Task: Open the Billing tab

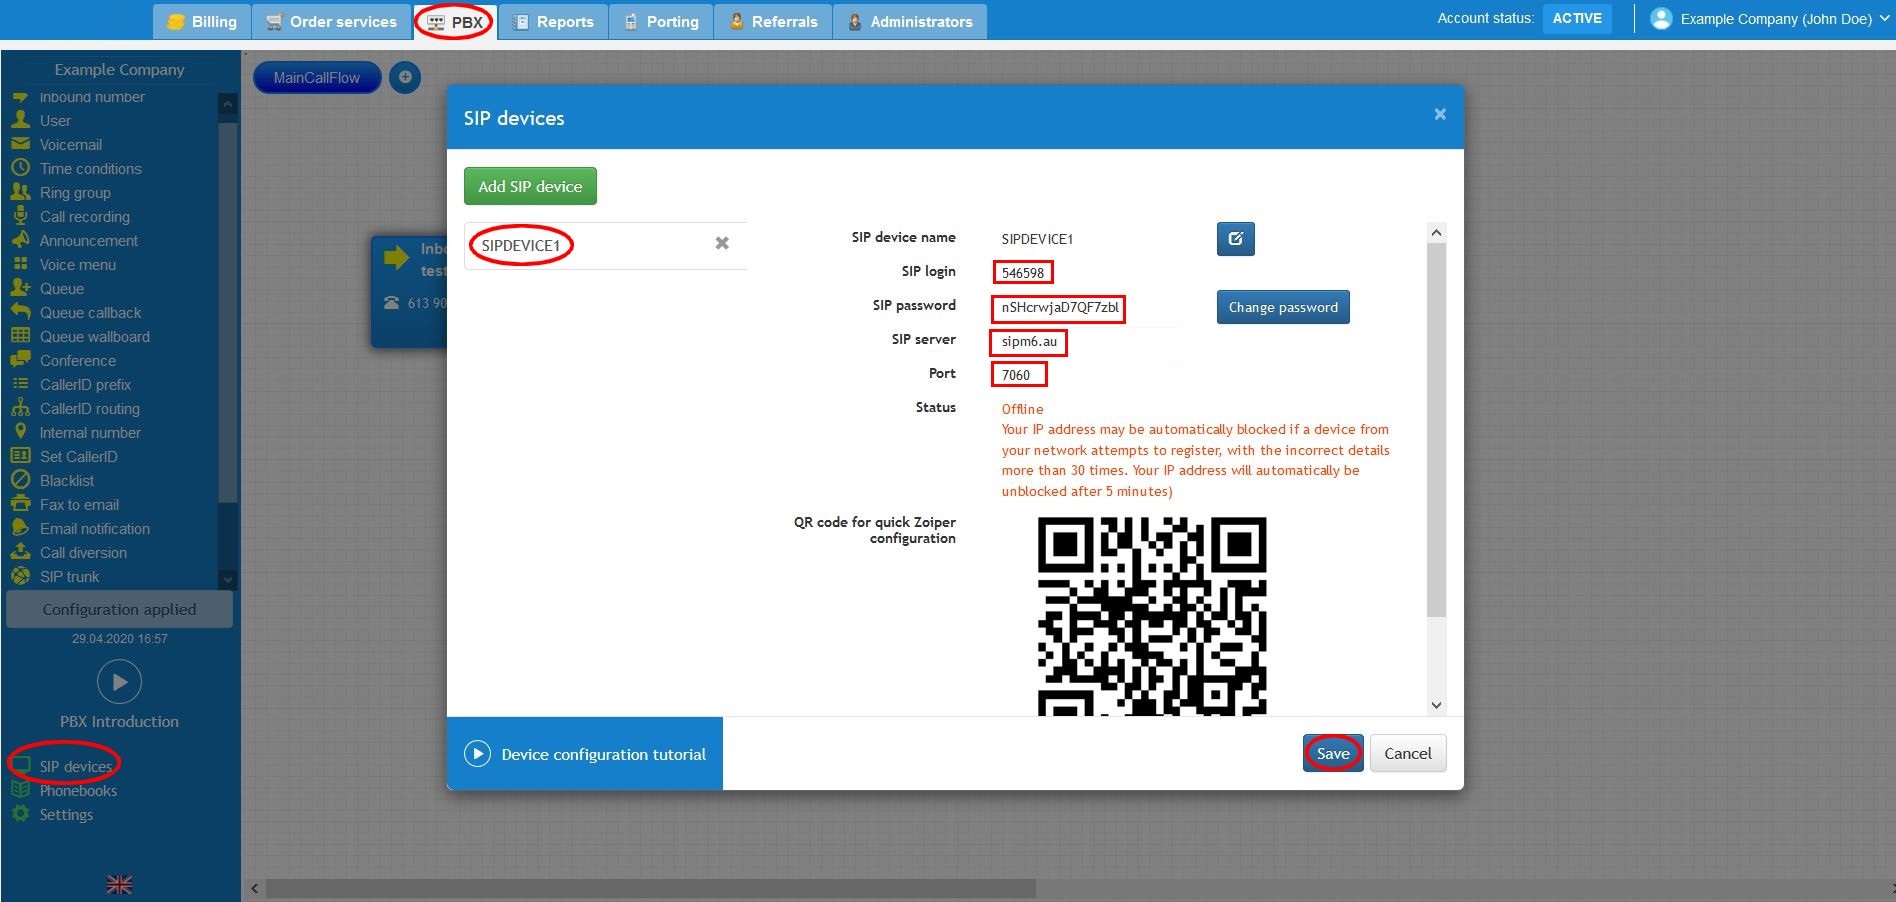Action: click(x=202, y=21)
